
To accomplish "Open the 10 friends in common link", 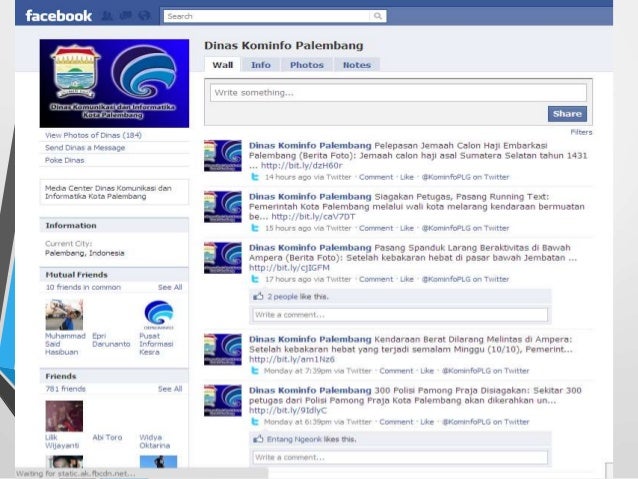I will [83, 287].
